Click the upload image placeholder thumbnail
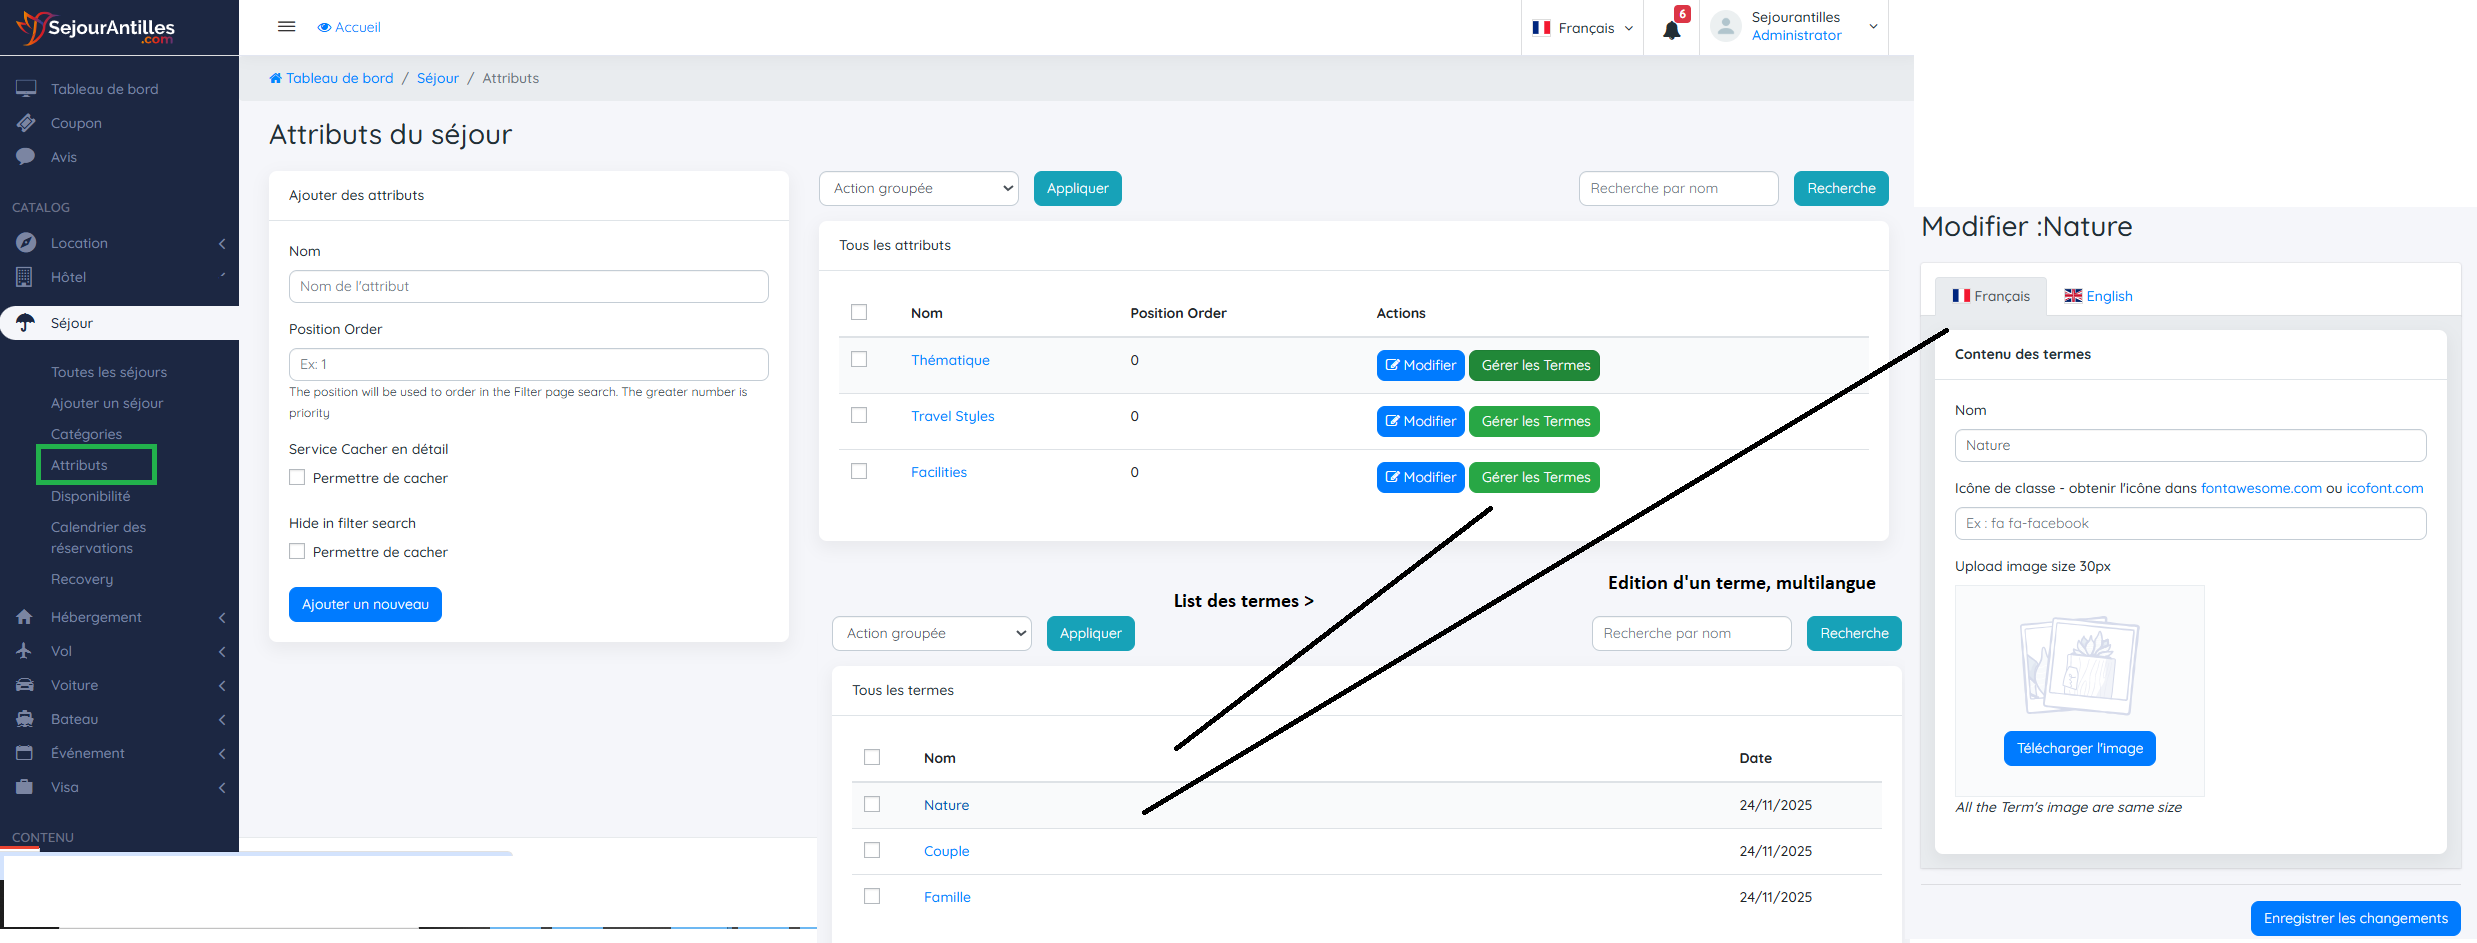Image resolution: width=2477 pixels, height=943 pixels. [2079, 665]
